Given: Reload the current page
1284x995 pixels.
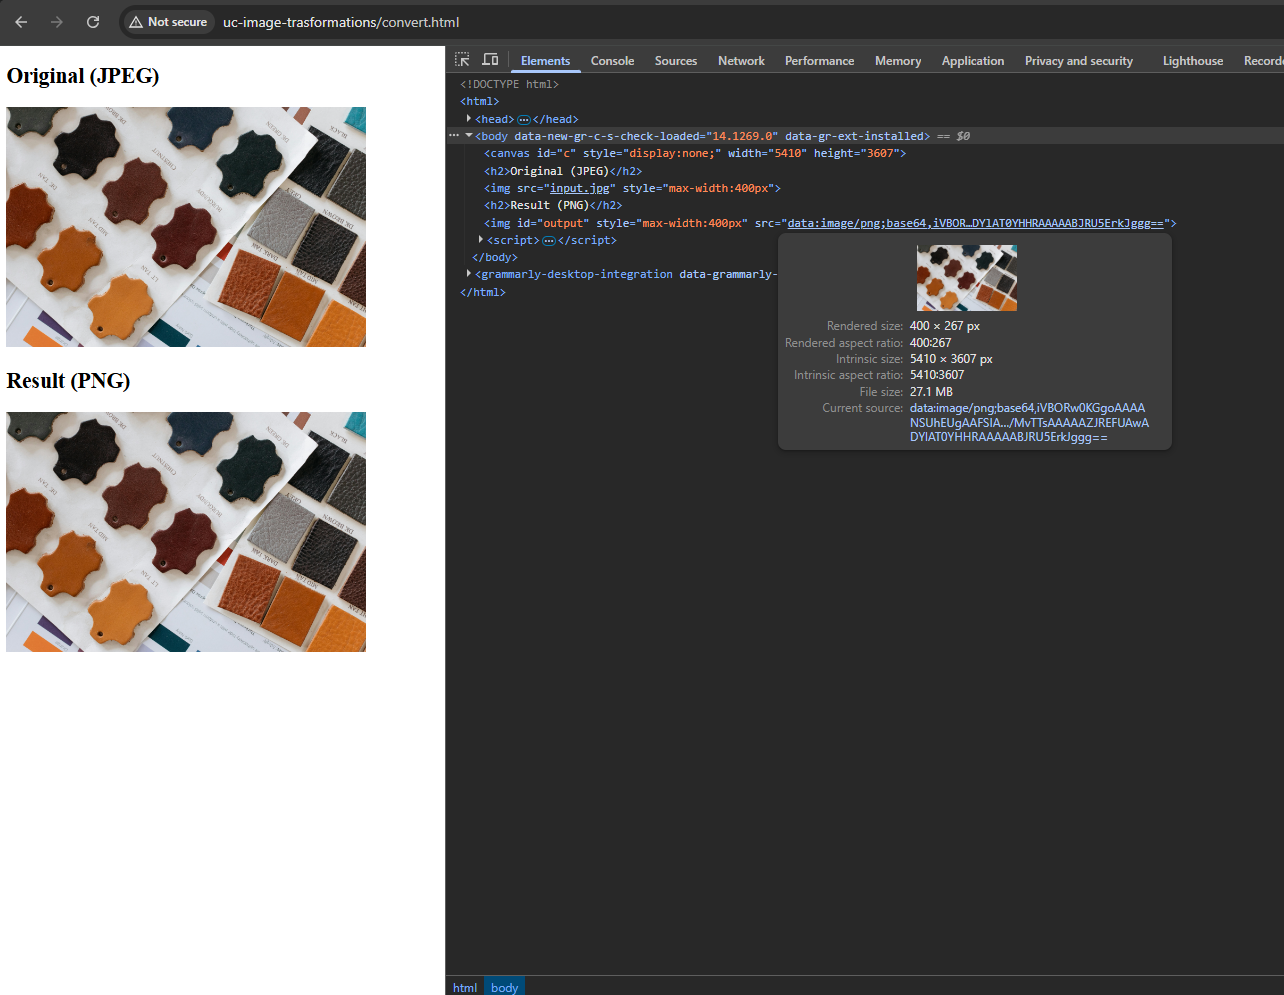Looking at the screenshot, I should pyautogui.click(x=92, y=22).
